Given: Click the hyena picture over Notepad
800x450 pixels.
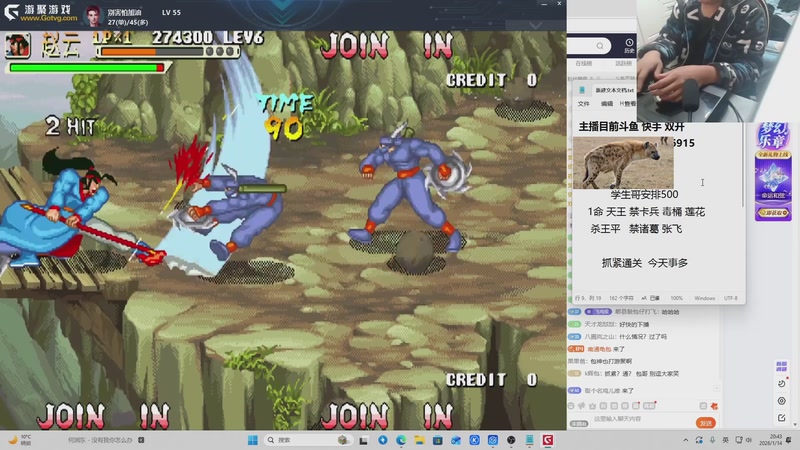Looking at the screenshot, I should tap(623, 163).
